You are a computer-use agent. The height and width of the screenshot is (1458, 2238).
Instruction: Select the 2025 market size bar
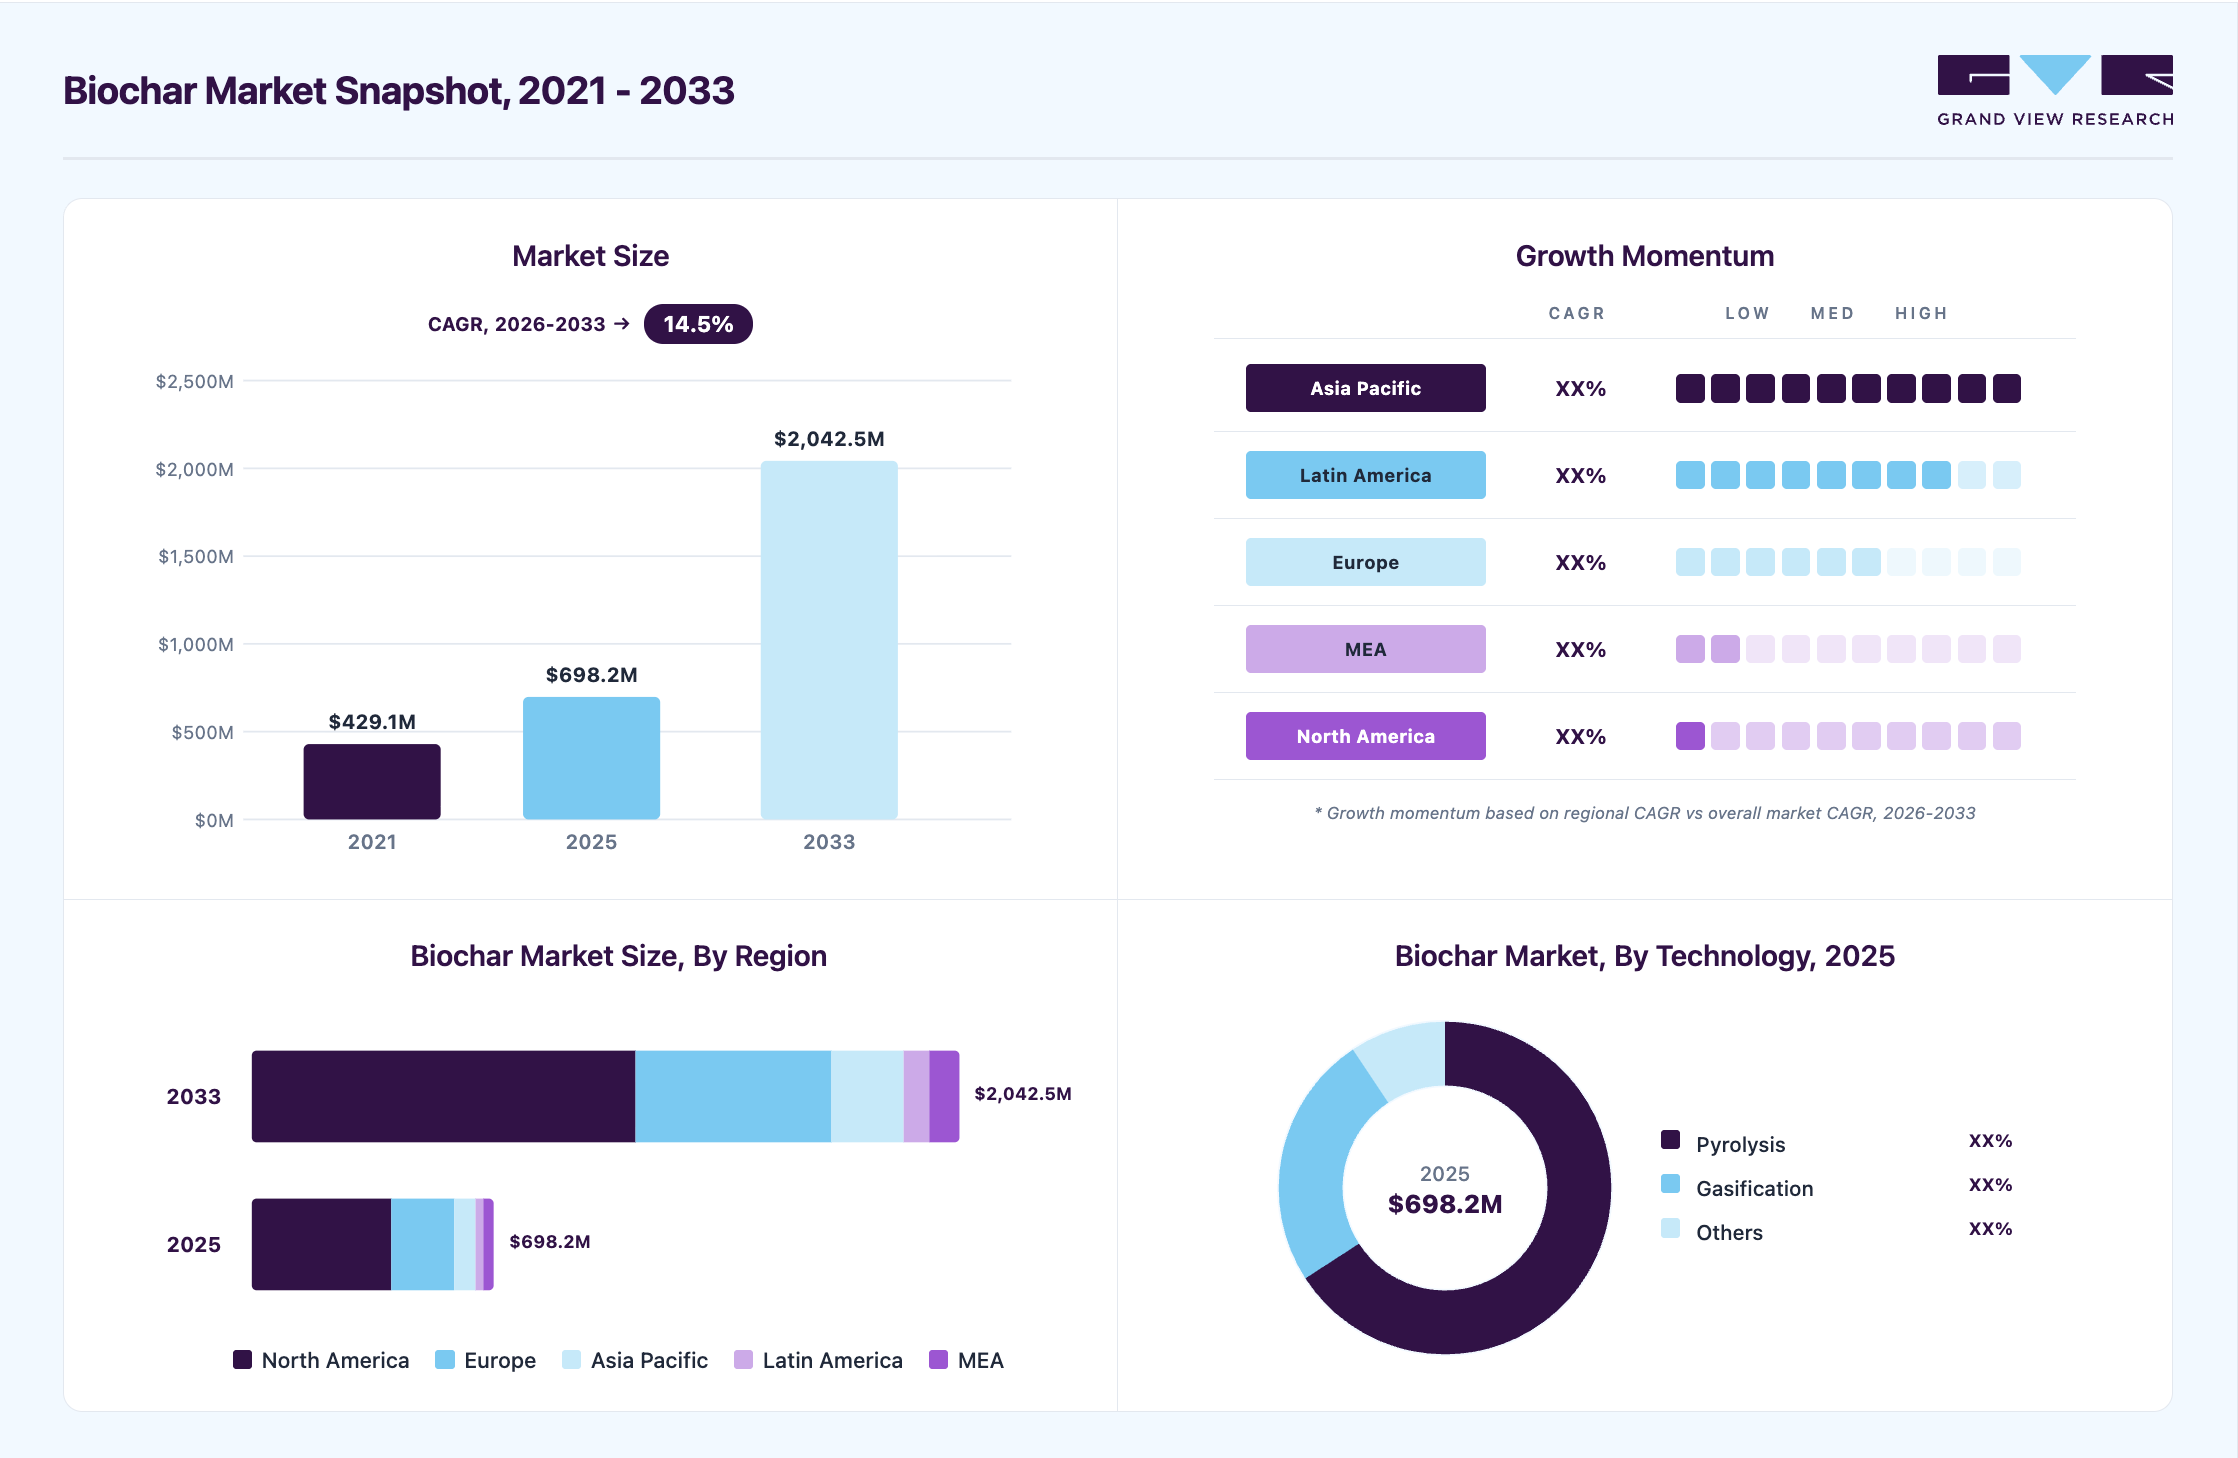click(591, 758)
